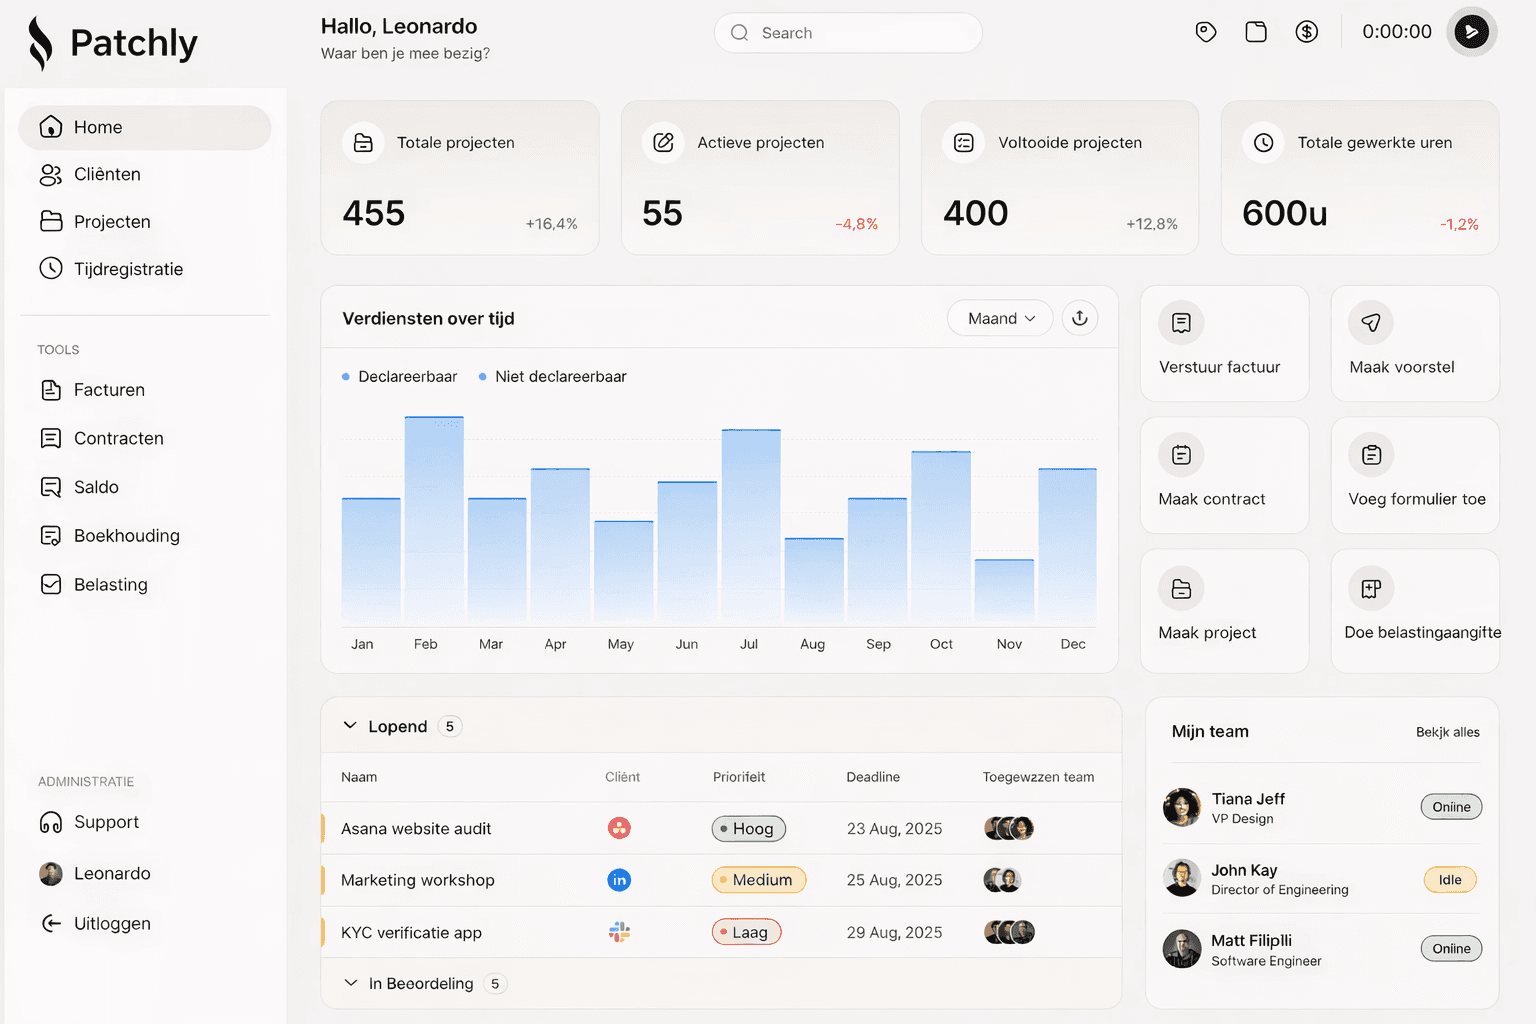The width and height of the screenshot is (1536, 1024).
Task: Open Verstuur factuur quick action
Action: tap(1223, 343)
